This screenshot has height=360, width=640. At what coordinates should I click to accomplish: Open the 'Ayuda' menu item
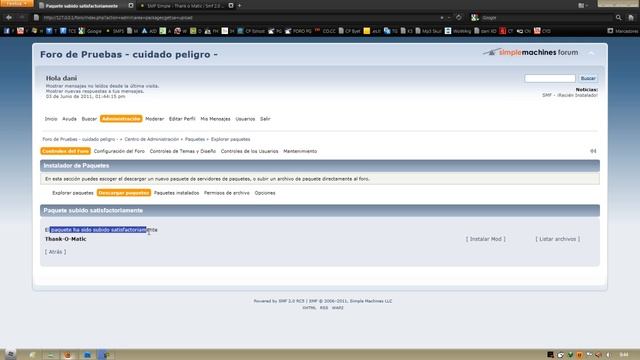[69, 119]
